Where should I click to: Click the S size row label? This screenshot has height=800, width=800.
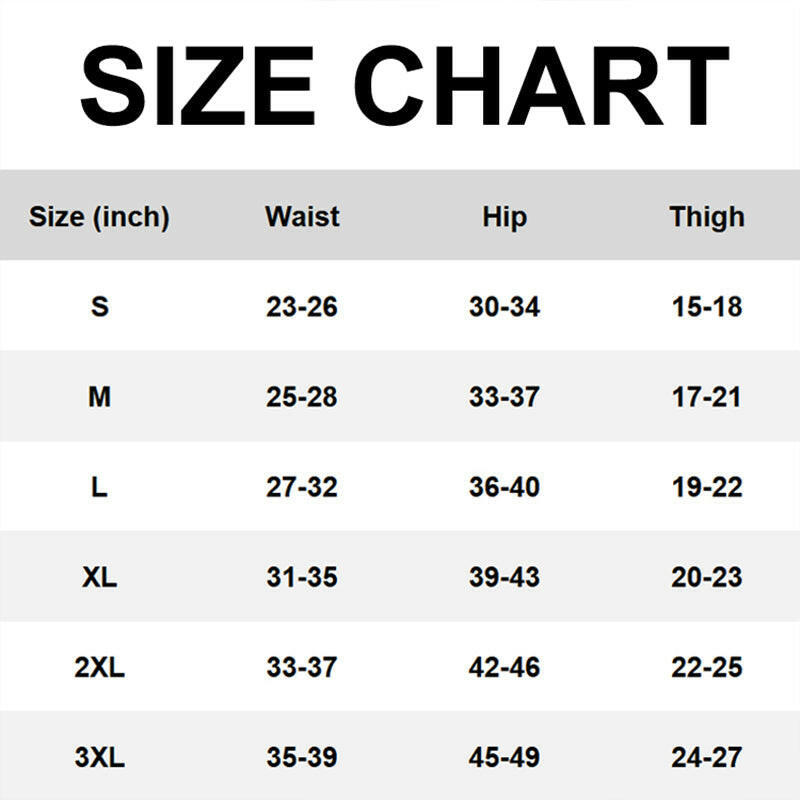tap(99, 306)
